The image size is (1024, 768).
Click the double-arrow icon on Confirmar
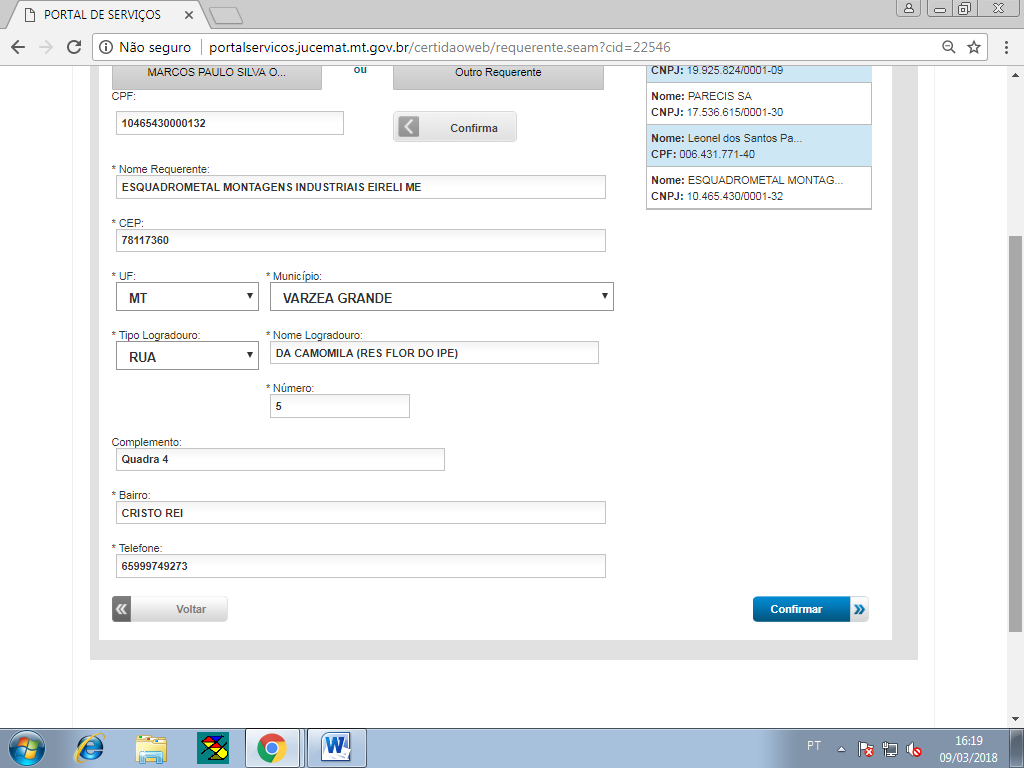(x=859, y=609)
